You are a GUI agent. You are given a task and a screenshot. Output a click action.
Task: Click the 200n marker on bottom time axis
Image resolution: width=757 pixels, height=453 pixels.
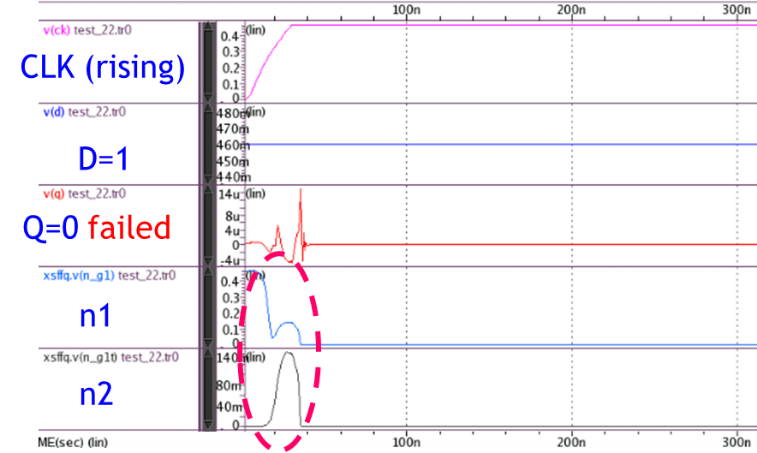click(x=572, y=441)
